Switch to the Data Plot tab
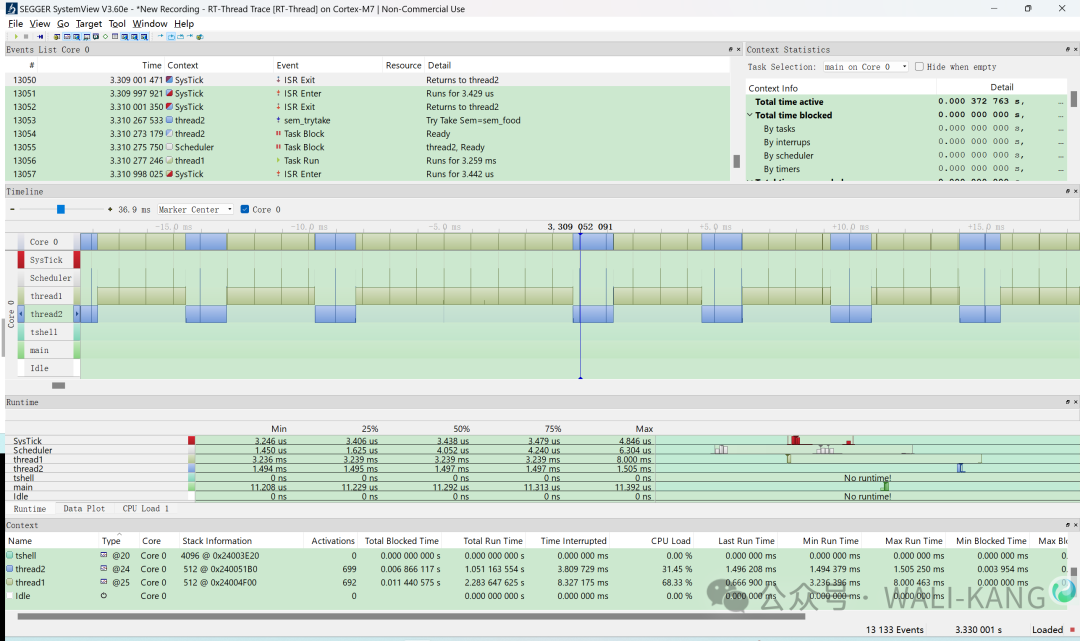The height and width of the screenshot is (641, 1080). coord(85,508)
